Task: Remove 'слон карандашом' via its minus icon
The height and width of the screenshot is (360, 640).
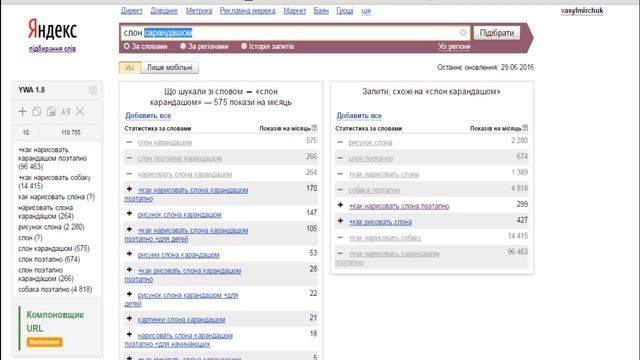Action: (x=129, y=142)
